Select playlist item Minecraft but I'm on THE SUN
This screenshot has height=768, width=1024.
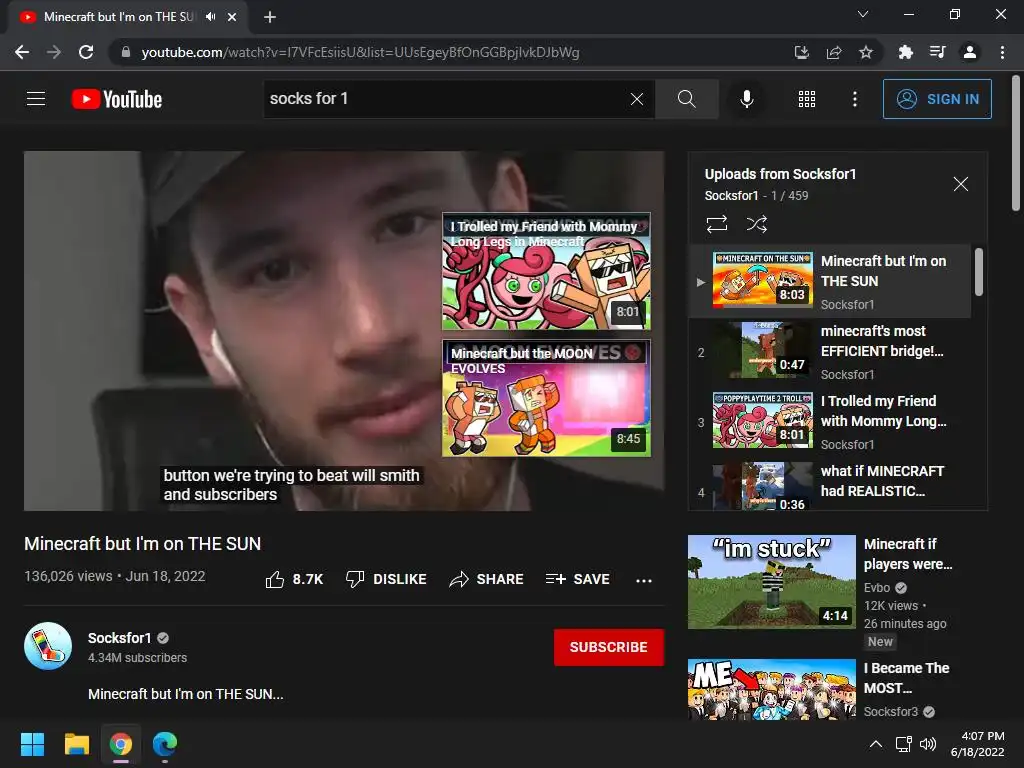tap(829, 281)
